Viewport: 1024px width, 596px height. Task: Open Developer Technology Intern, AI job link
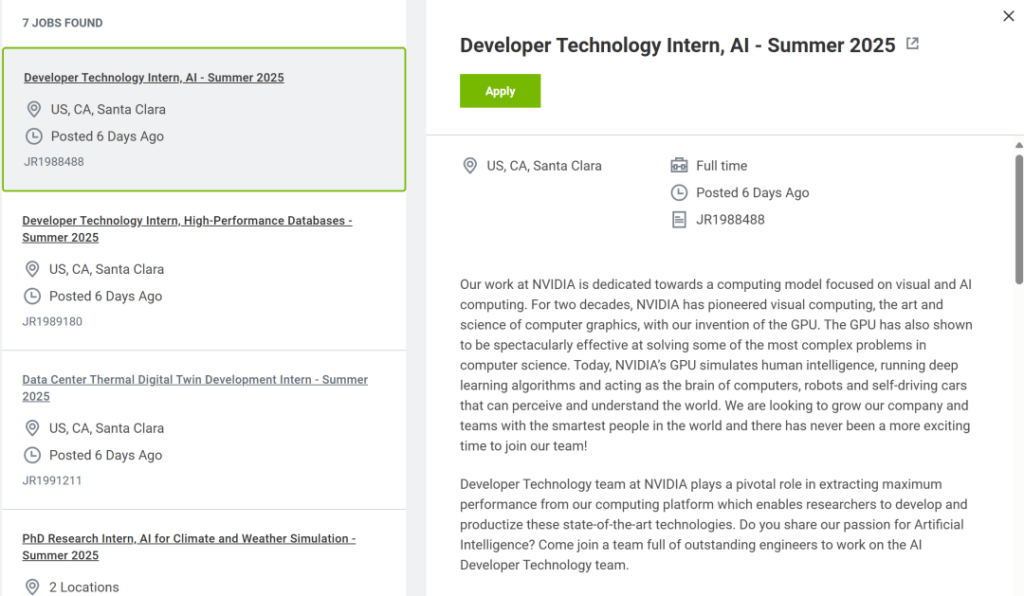tap(154, 78)
